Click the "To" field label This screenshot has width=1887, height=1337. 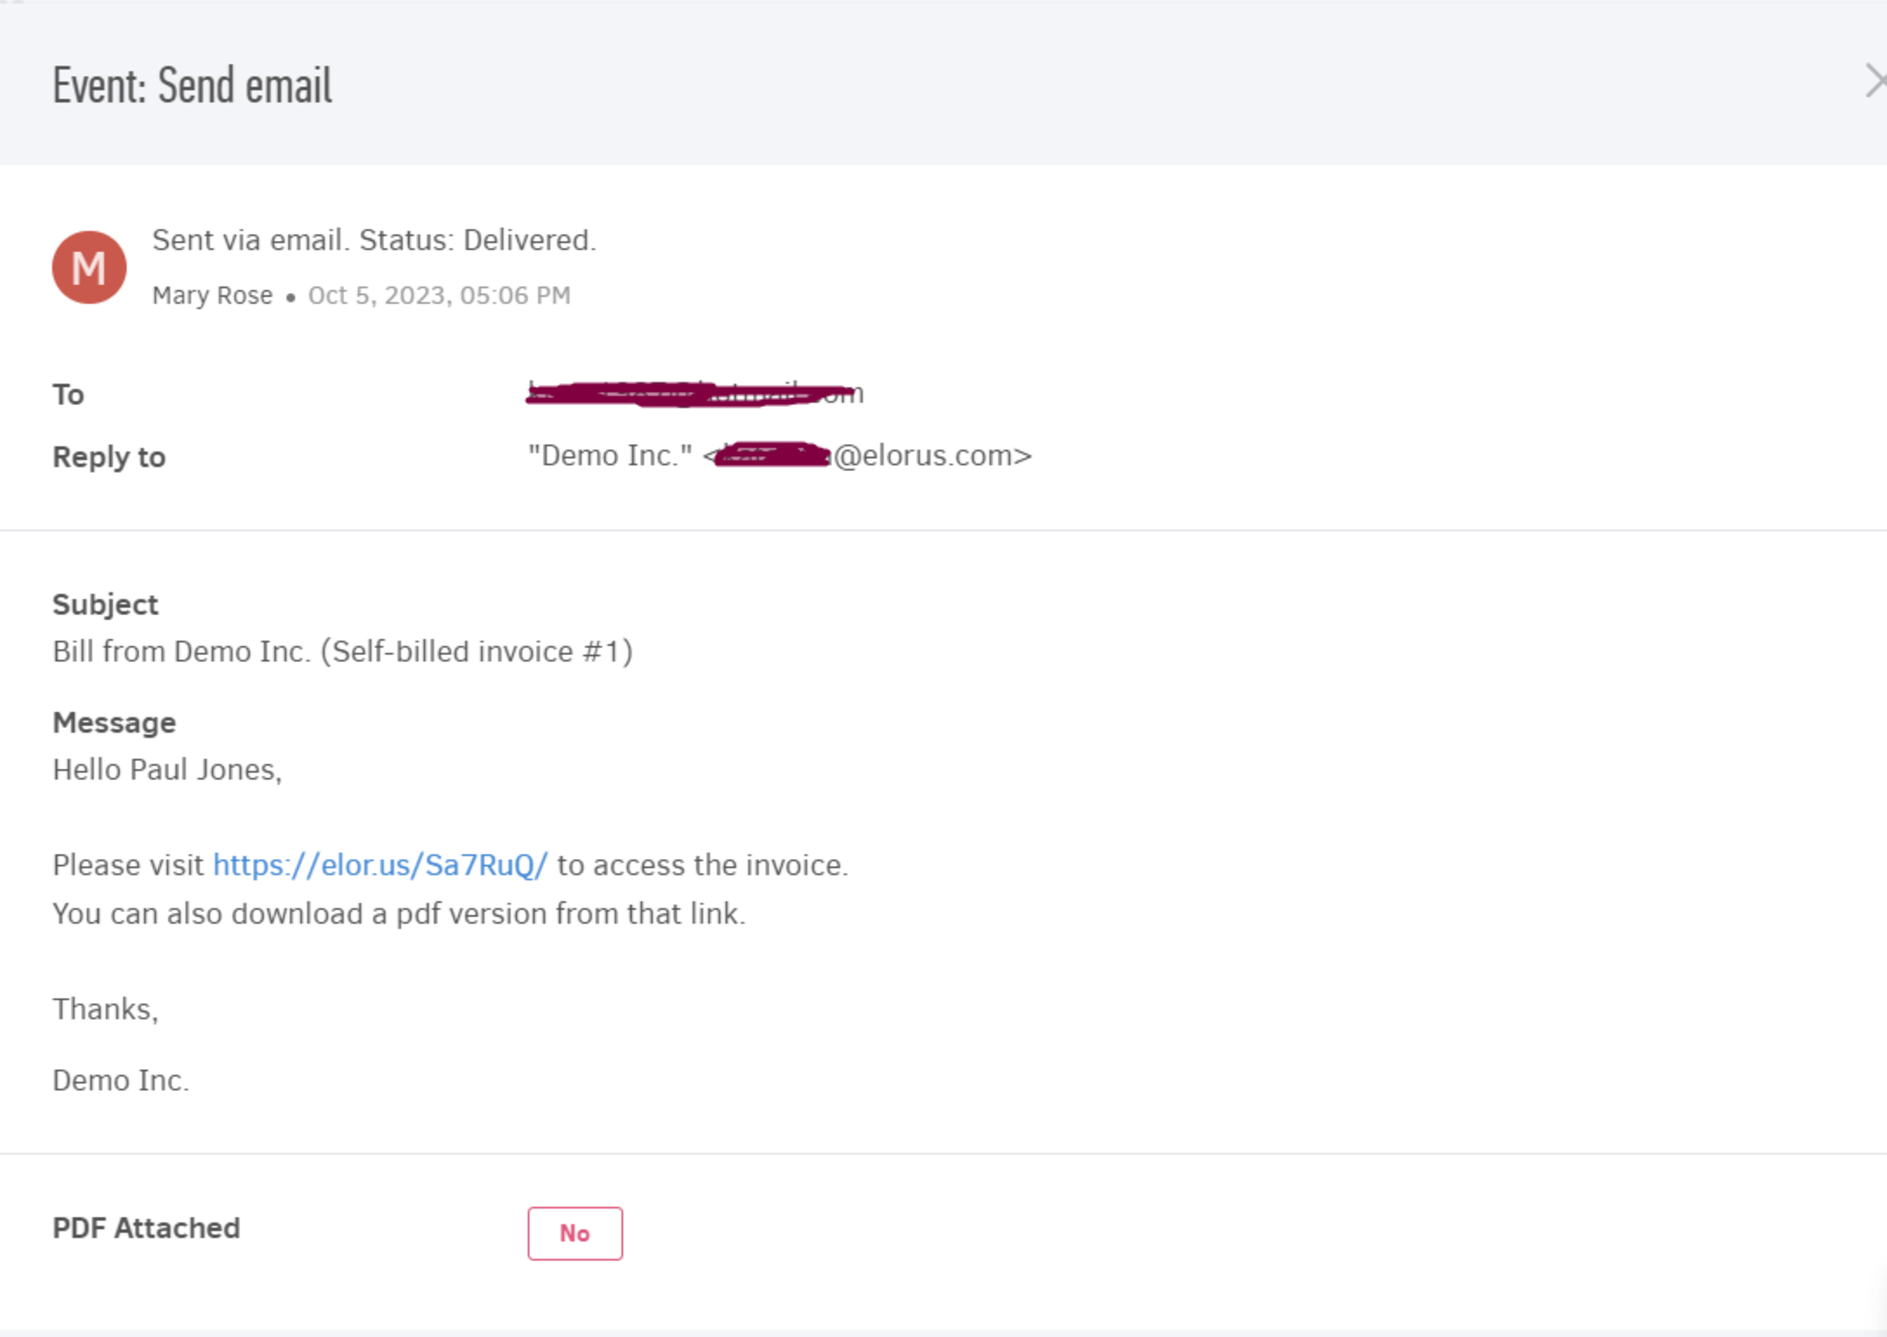68,395
